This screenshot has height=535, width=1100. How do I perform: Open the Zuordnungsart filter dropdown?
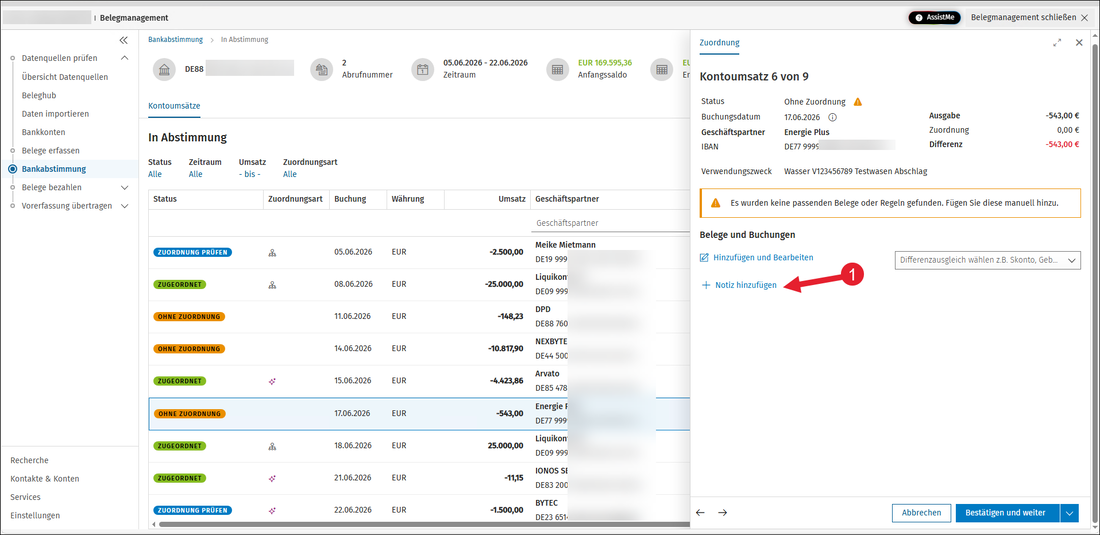[x=290, y=174]
